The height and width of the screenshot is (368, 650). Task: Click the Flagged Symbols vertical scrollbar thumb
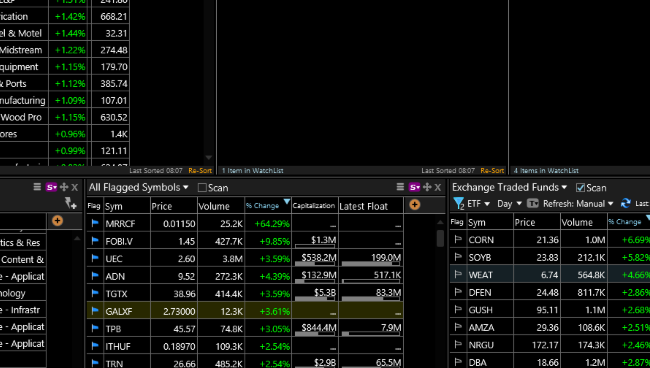click(440, 238)
